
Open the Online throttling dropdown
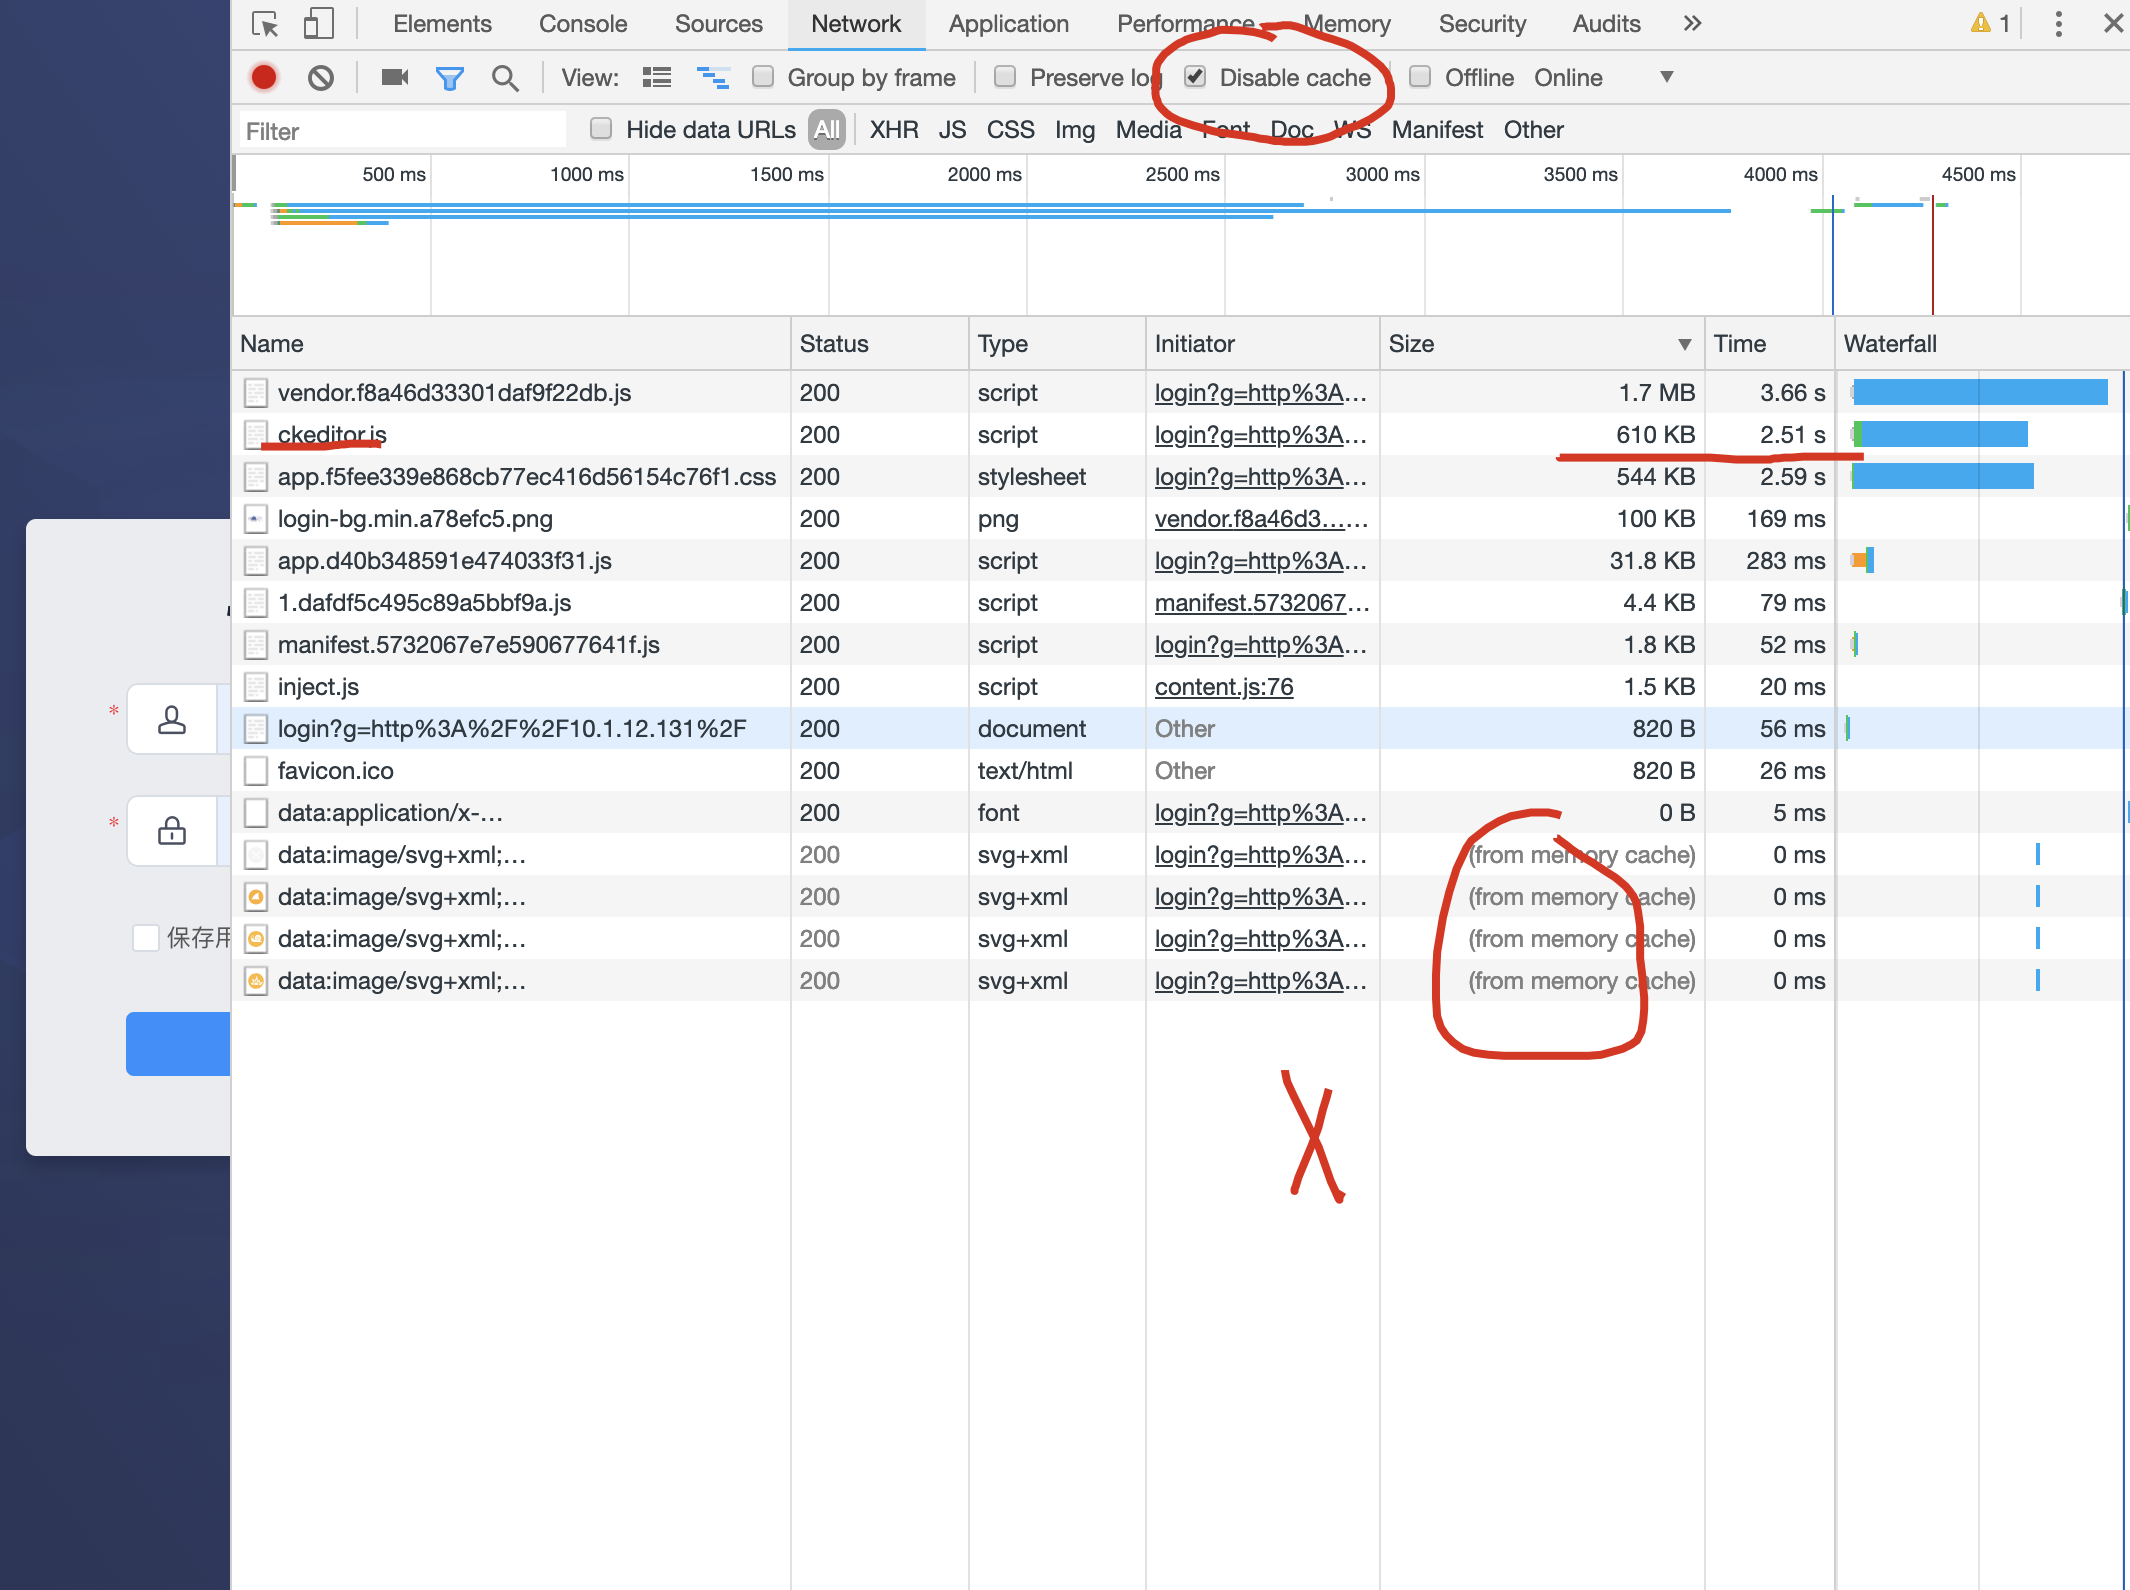[x=1604, y=77]
